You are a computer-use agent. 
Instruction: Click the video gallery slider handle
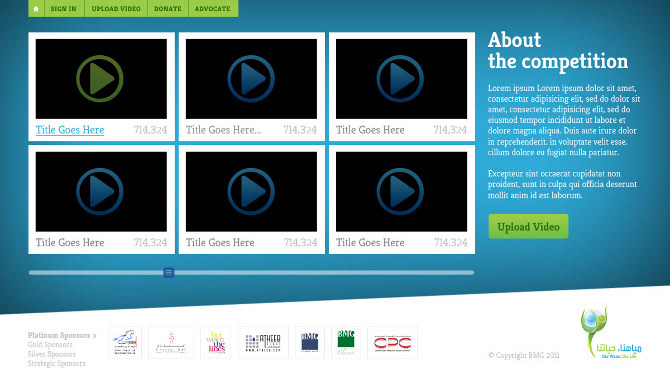pyautogui.click(x=169, y=272)
